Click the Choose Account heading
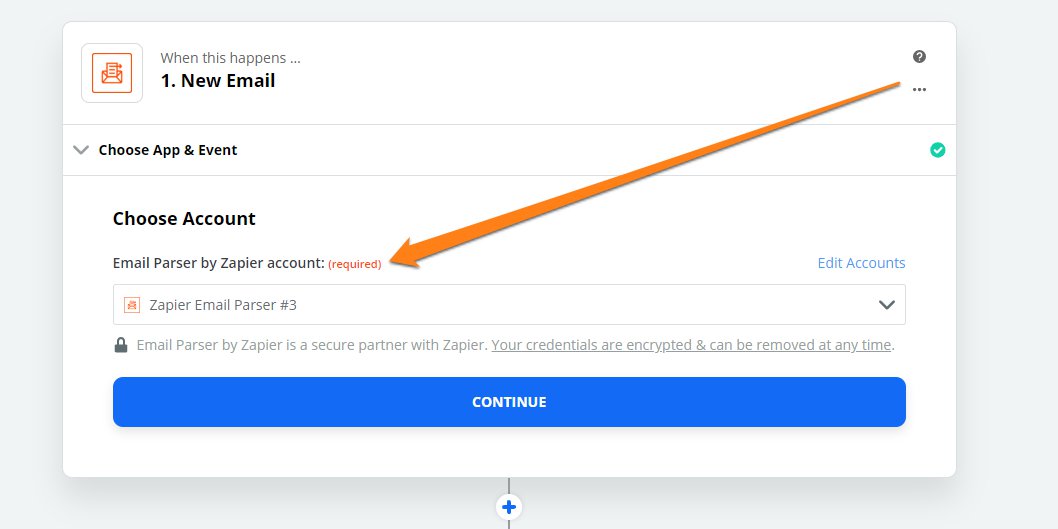The image size is (1058, 529). coord(184,219)
